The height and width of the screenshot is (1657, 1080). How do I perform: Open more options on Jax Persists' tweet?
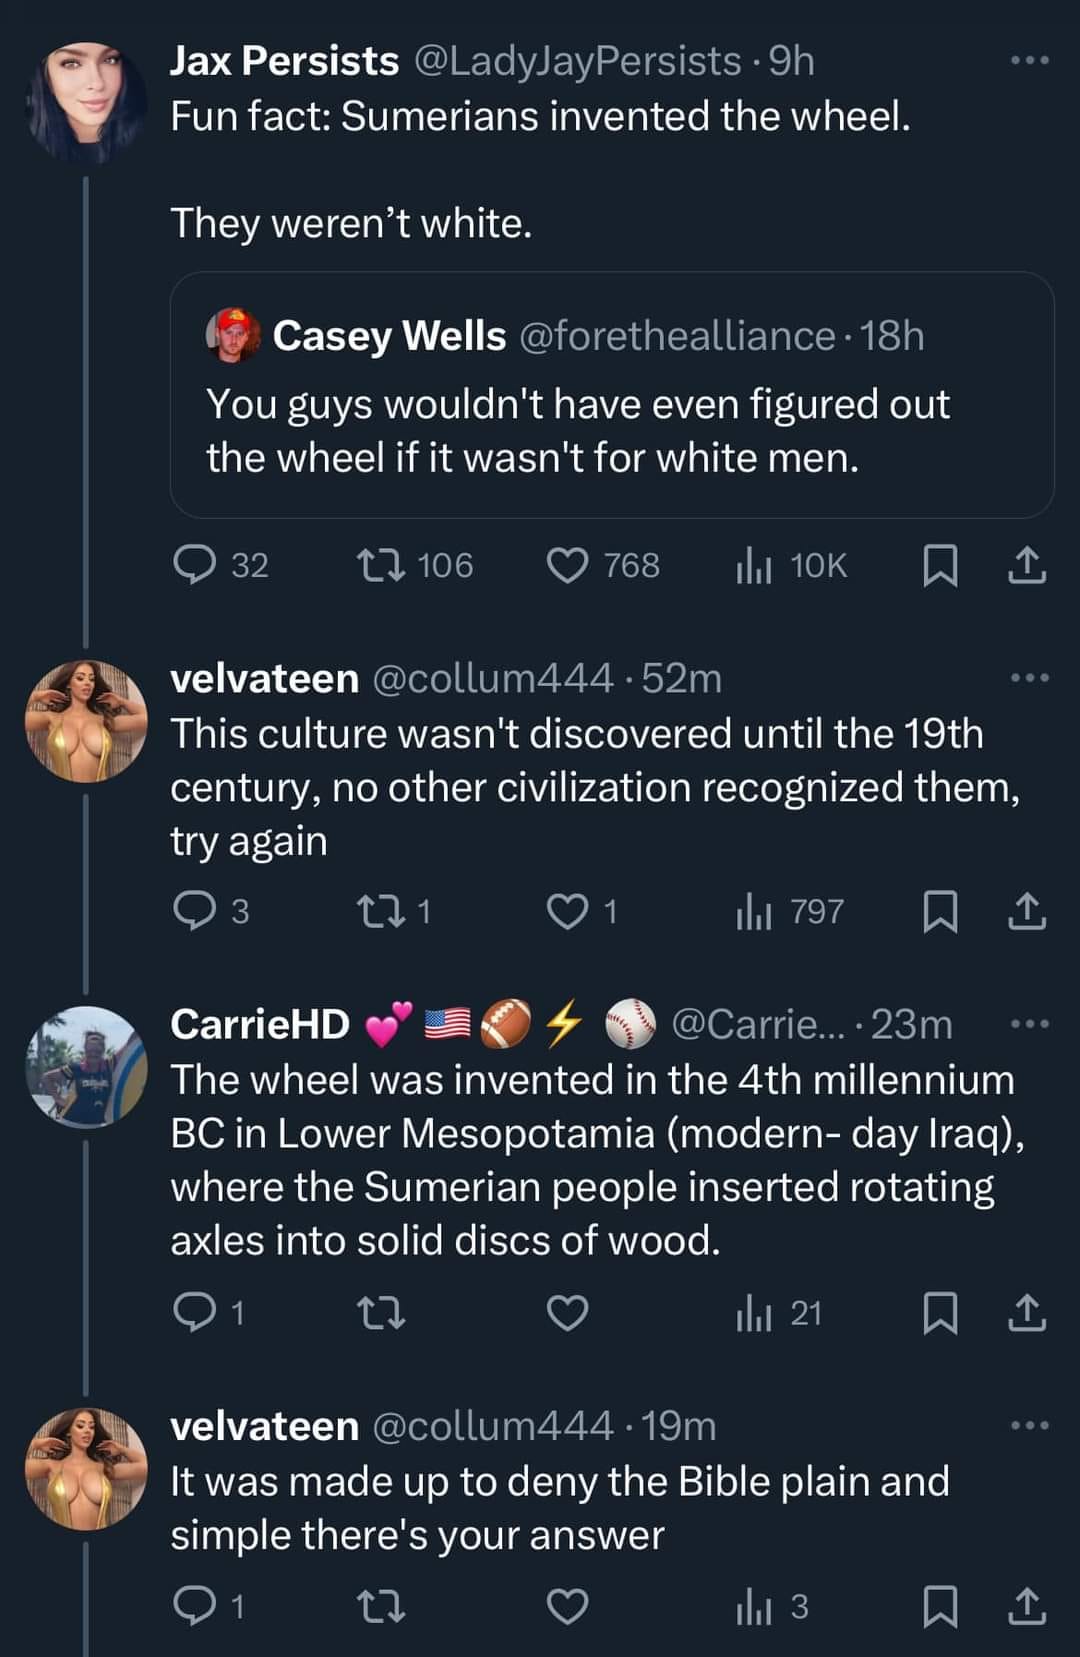[1029, 61]
